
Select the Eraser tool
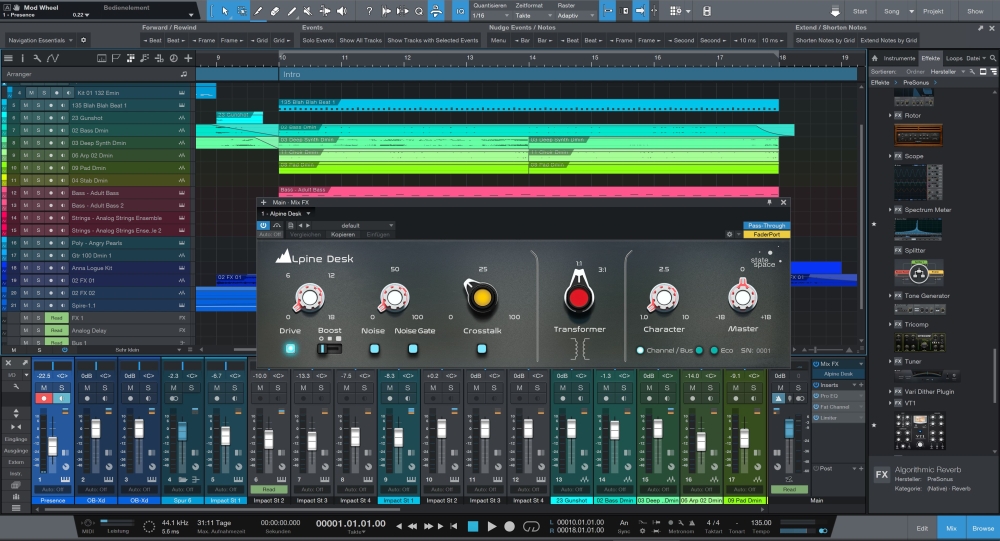click(x=275, y=11)
